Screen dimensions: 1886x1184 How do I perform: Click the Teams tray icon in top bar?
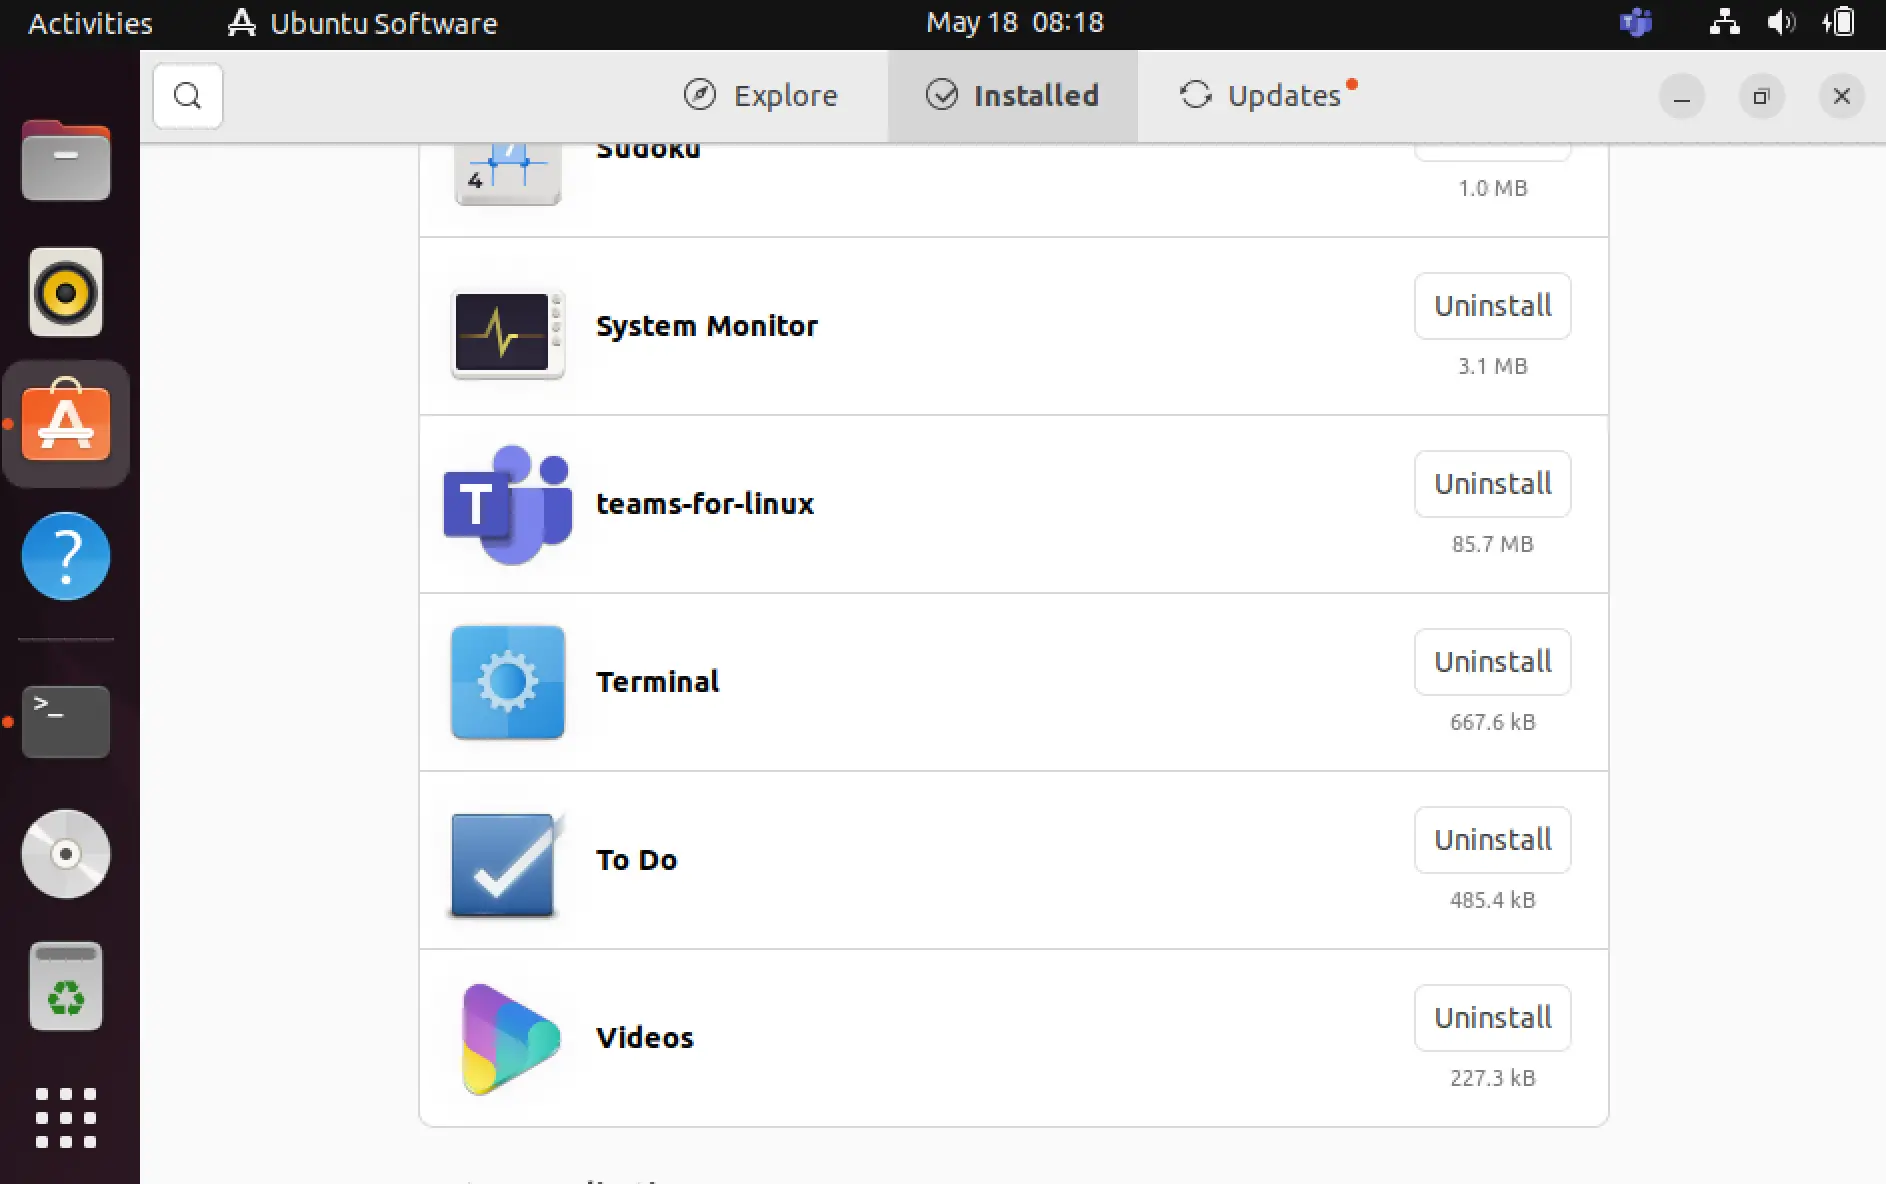[x=1636, y=22]
